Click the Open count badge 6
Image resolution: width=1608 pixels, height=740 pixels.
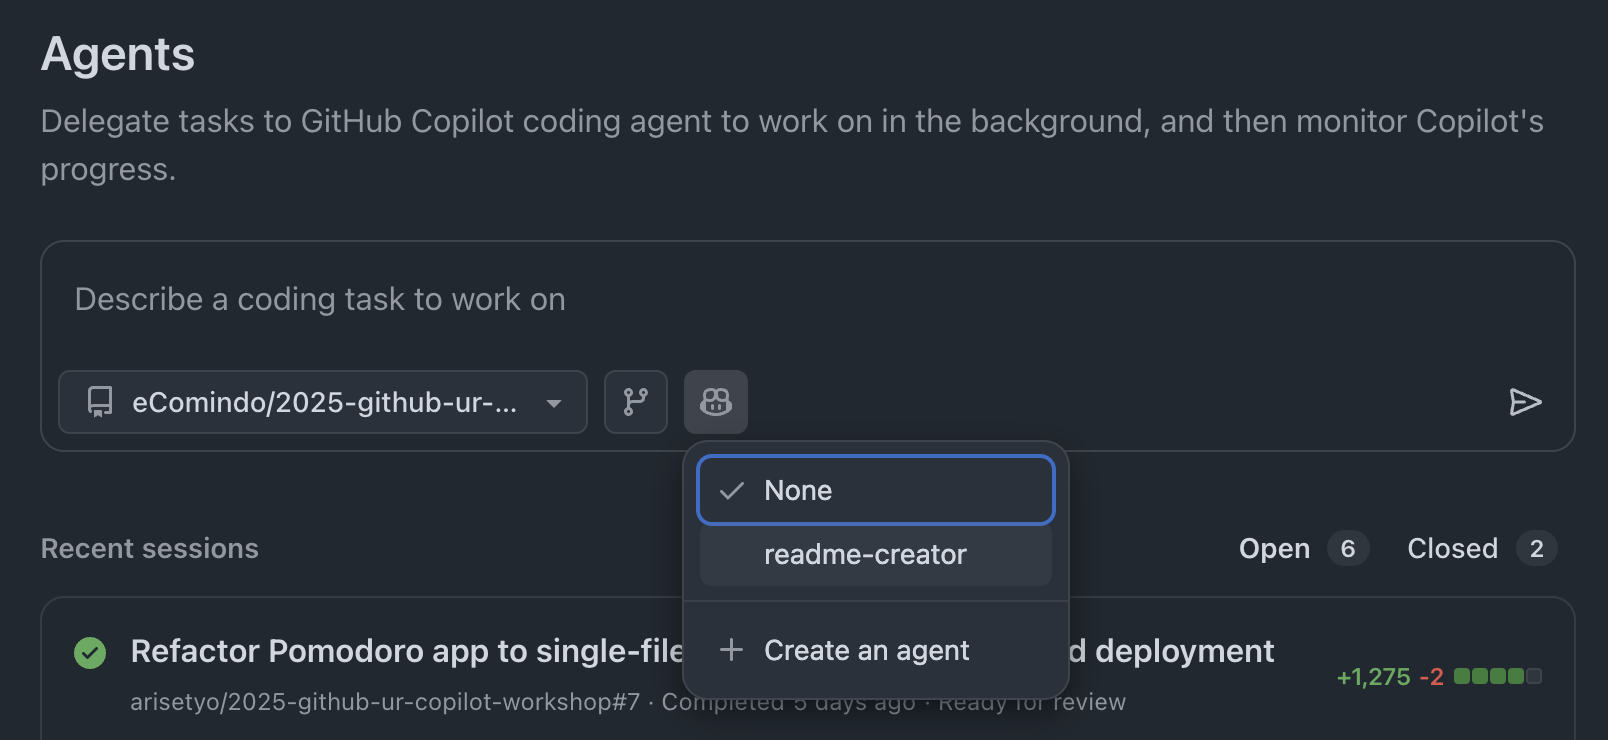(1348, 548)
